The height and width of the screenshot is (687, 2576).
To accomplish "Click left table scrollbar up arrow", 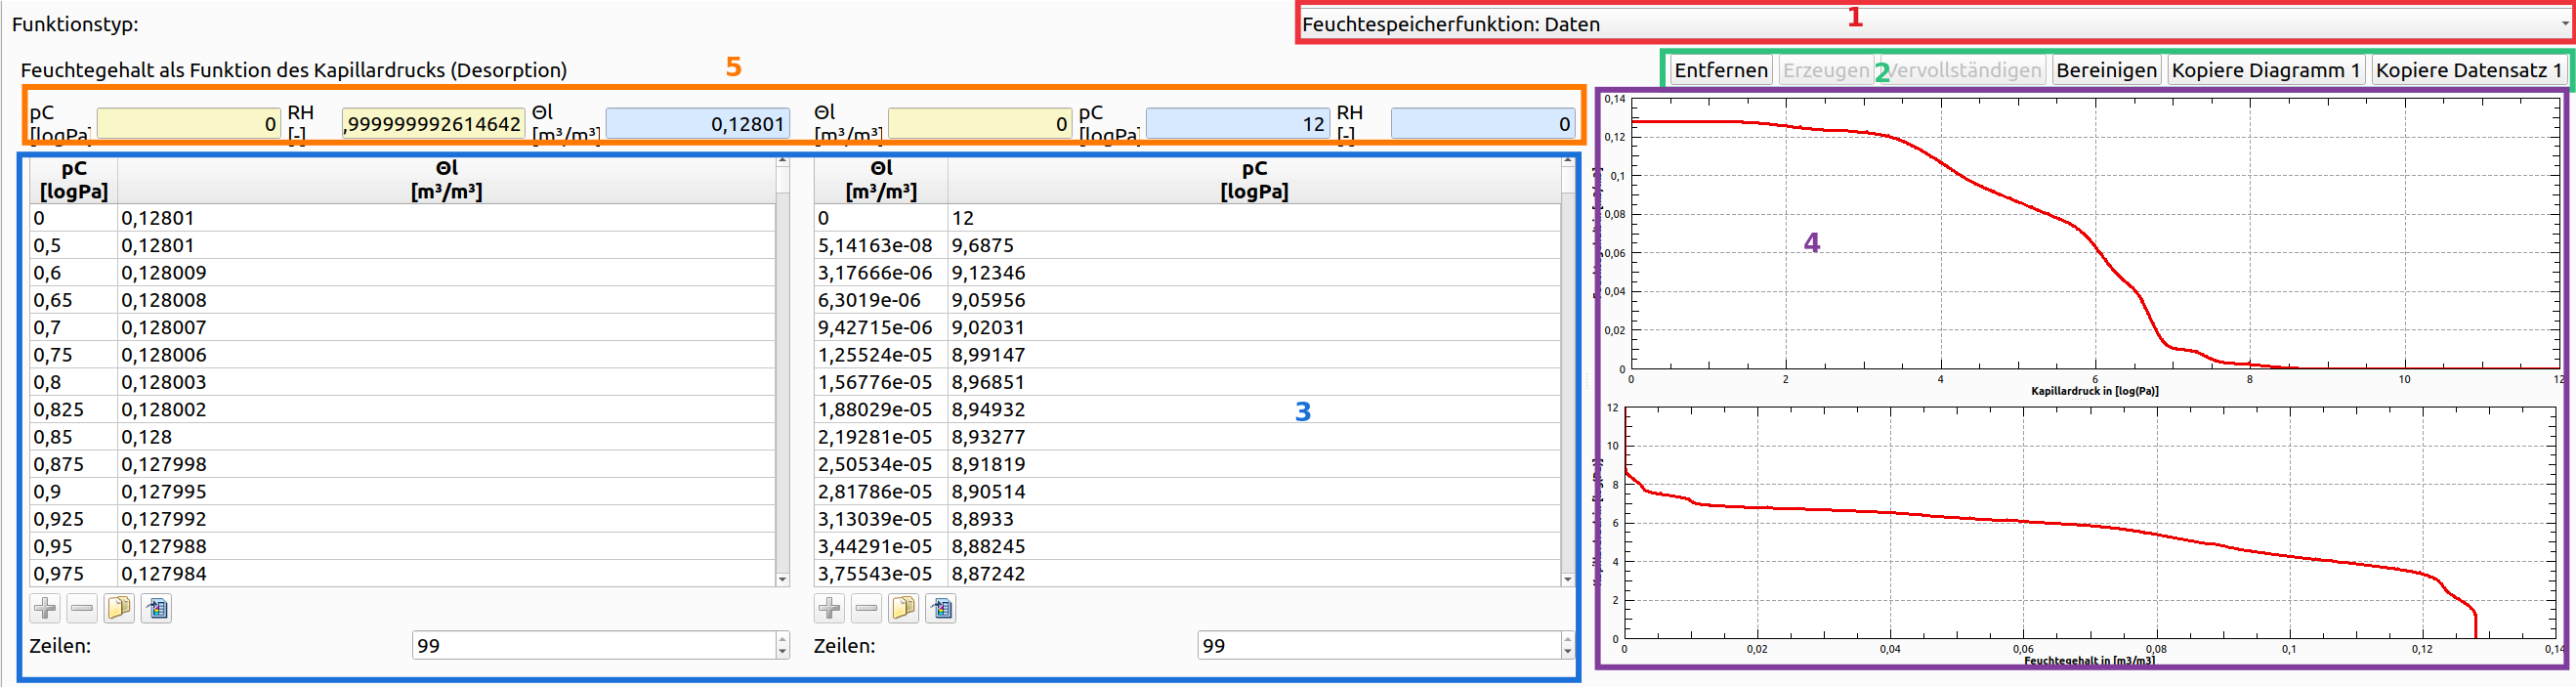I will click(x=783, y=161).
